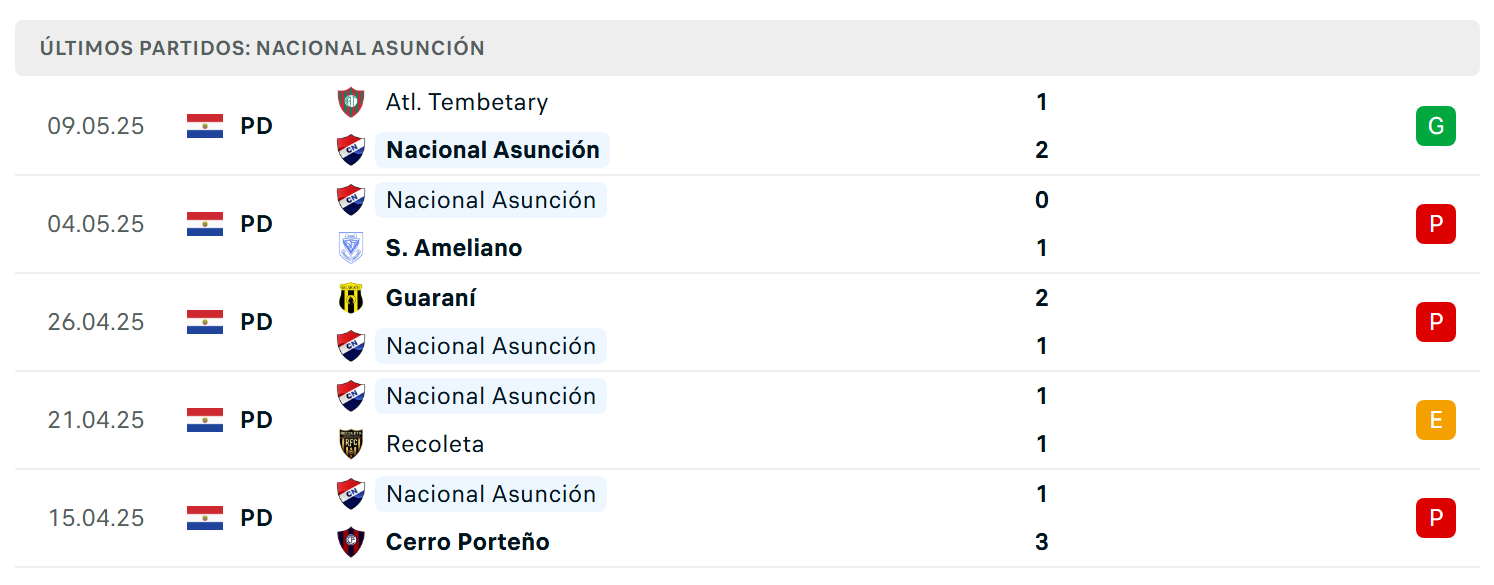Click the Atl. Tembetary club crest
Screen dimensions: 1494x585
[x=351, y=102]
